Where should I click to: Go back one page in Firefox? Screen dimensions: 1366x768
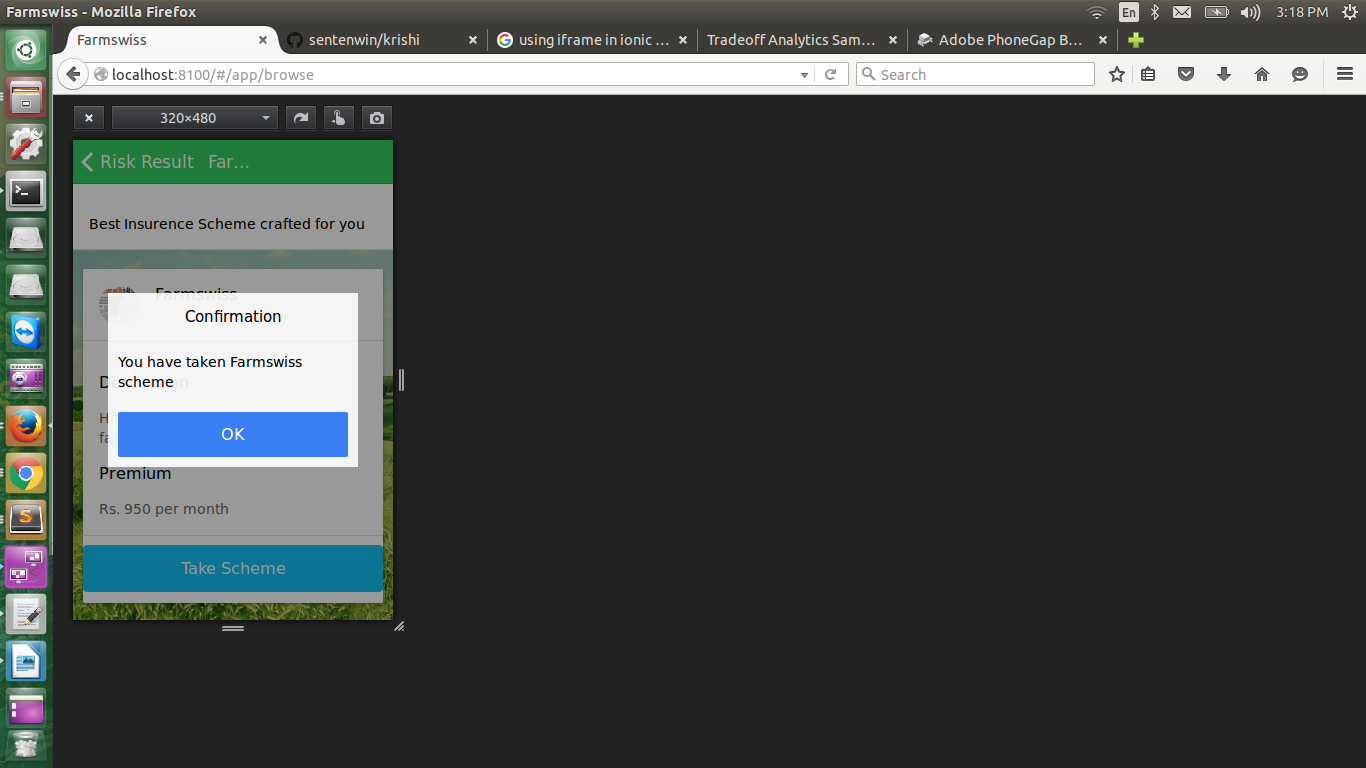[73, 74]
